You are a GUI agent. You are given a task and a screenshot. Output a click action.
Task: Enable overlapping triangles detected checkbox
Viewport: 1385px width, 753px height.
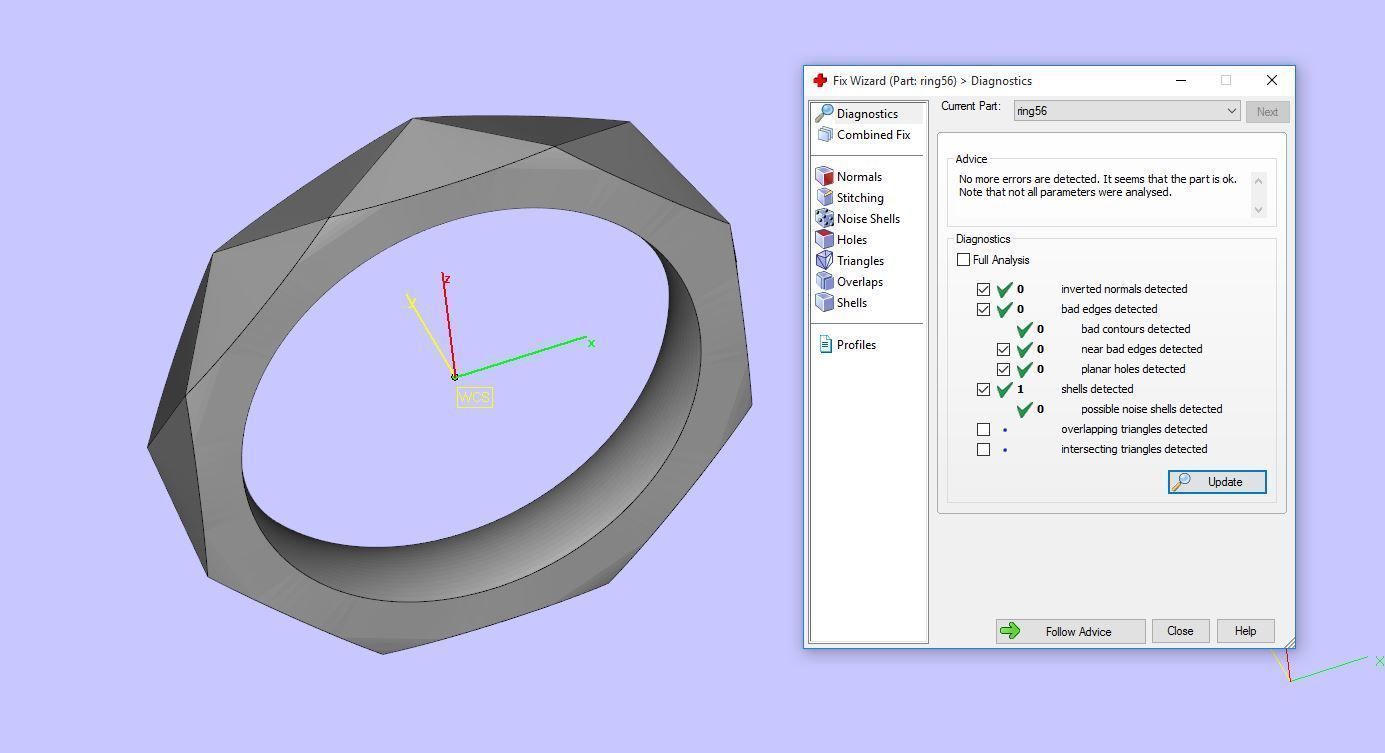coord(983,429)
